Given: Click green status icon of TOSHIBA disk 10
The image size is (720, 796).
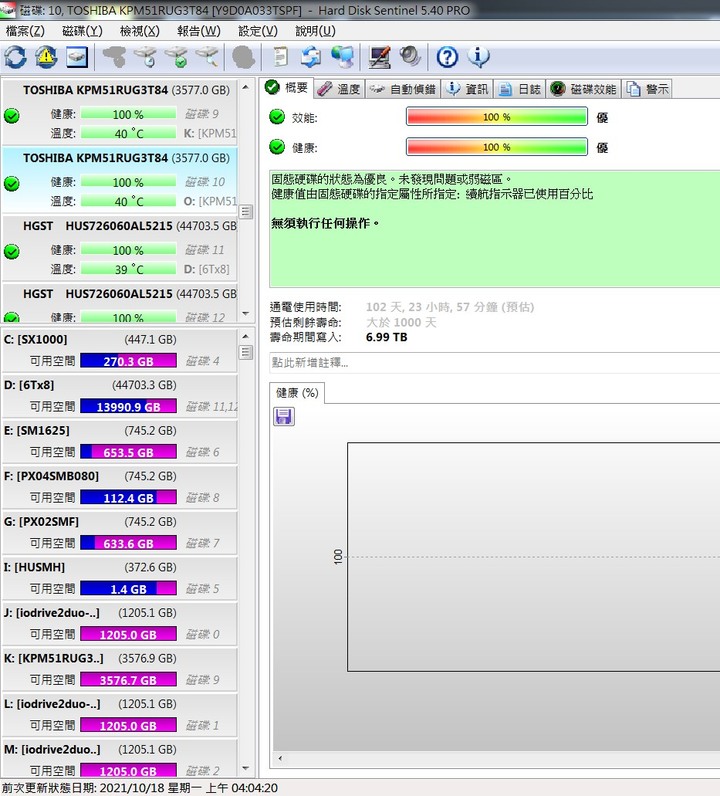Looking at the screenshot, I should pos(12,183).
